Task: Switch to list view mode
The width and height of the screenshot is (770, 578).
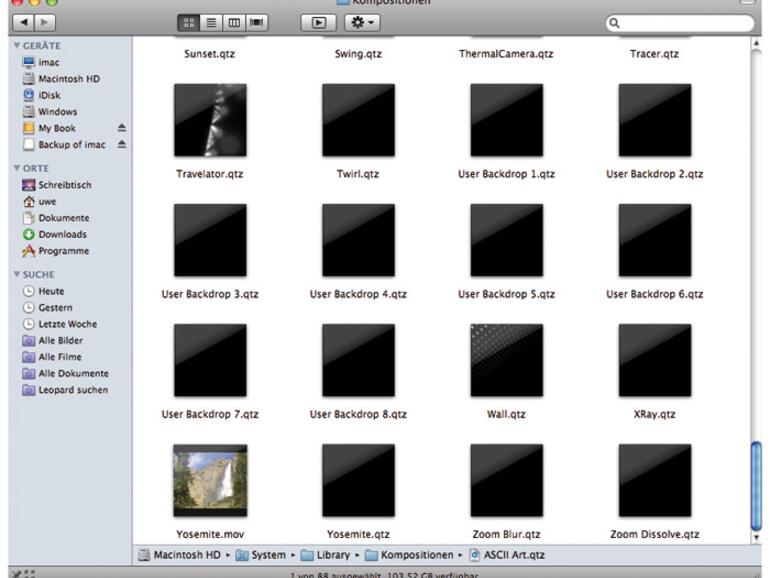Action: click(x=210, y=21)
